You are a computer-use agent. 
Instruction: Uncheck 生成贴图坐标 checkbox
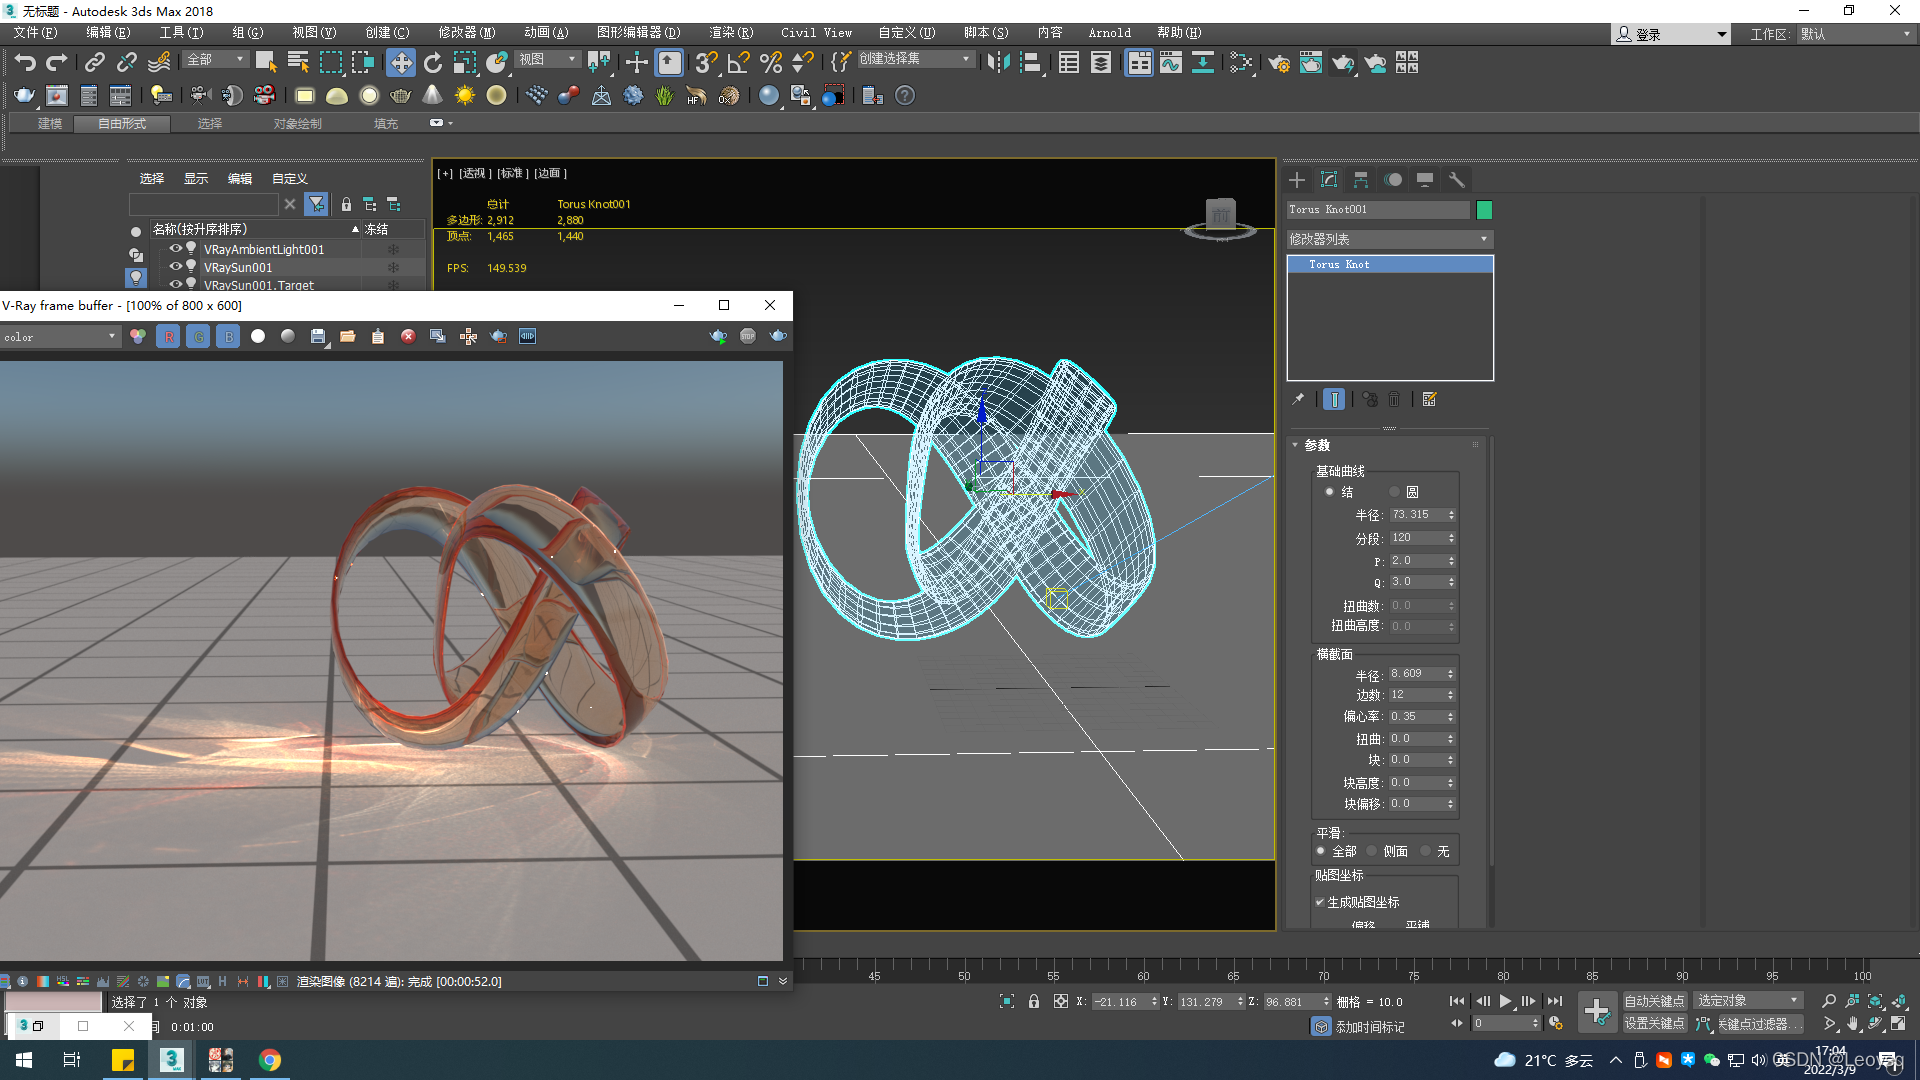1320,902
